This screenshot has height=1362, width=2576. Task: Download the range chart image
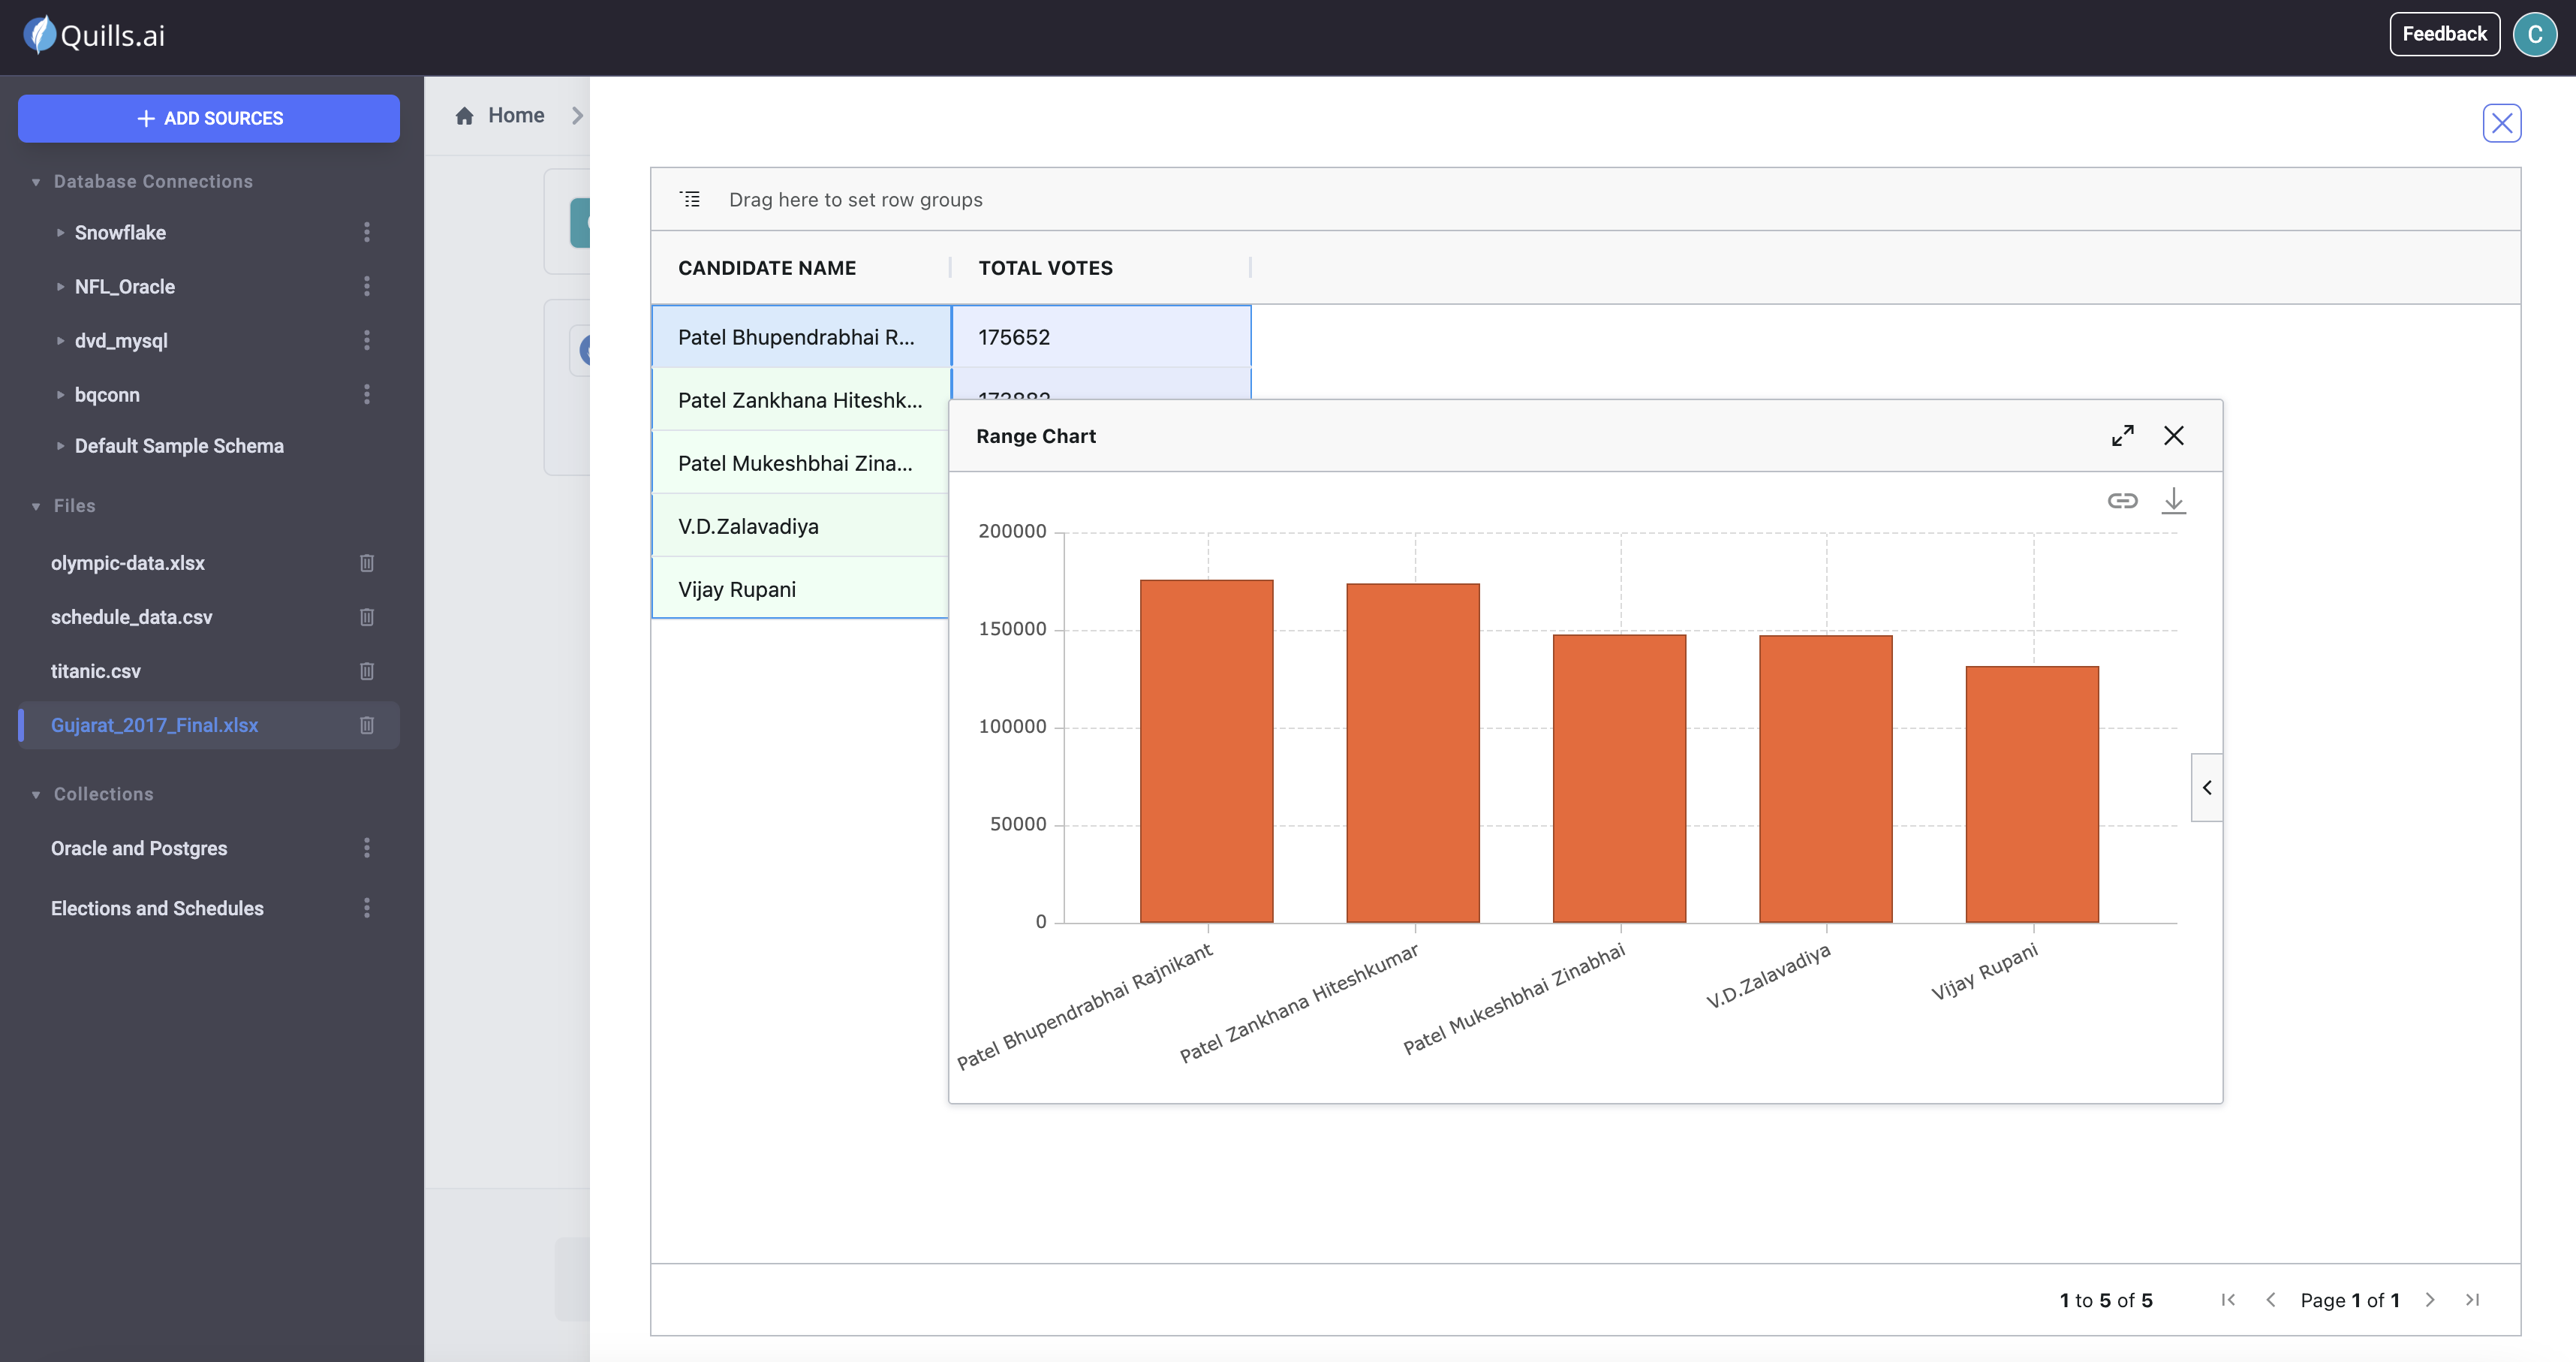pyautogui.click(x=2173, y=501)
